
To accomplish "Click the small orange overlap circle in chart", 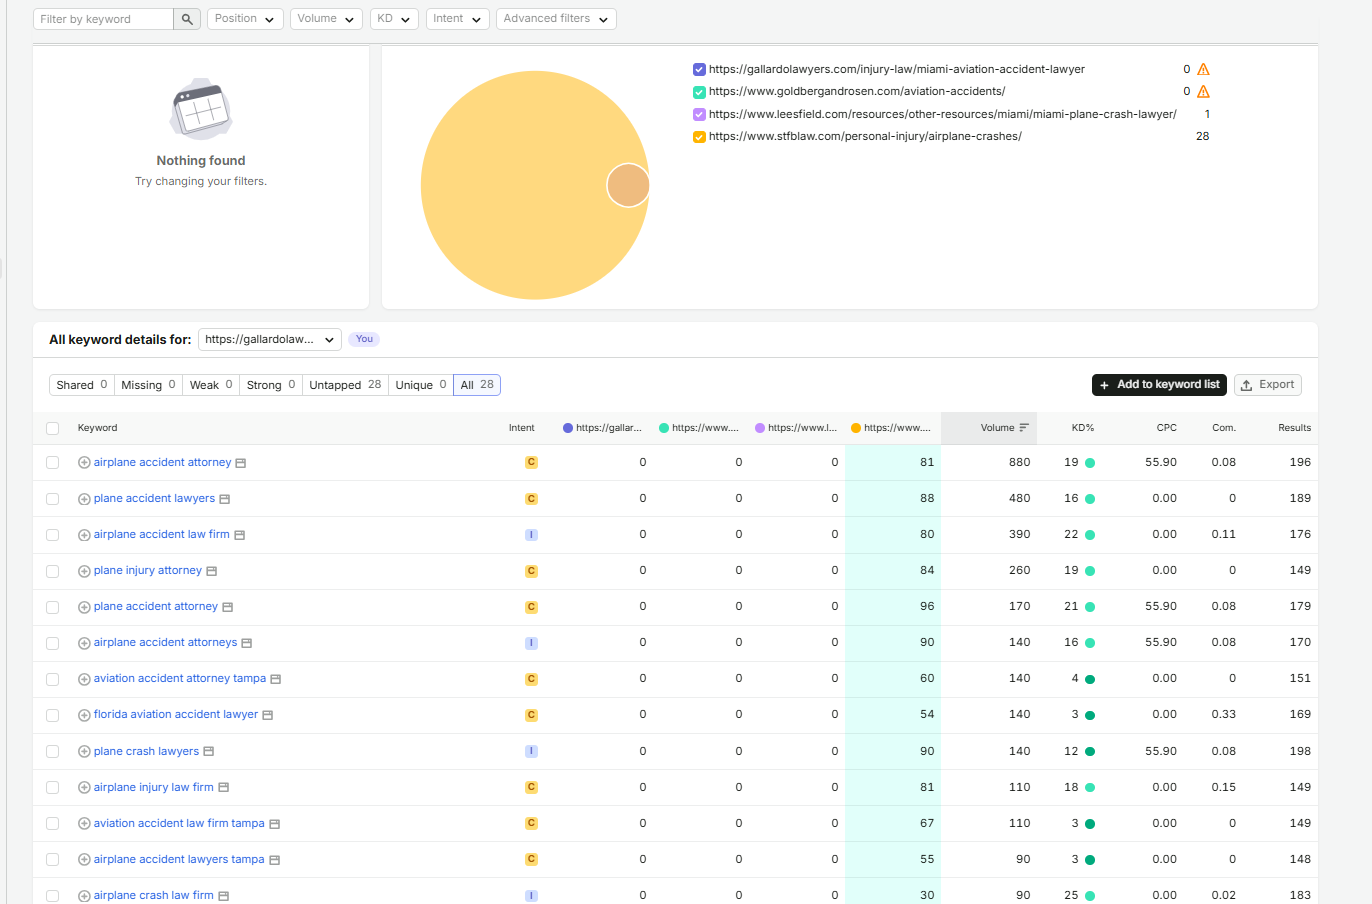I will pyautogui.click(x=628, y=185).
